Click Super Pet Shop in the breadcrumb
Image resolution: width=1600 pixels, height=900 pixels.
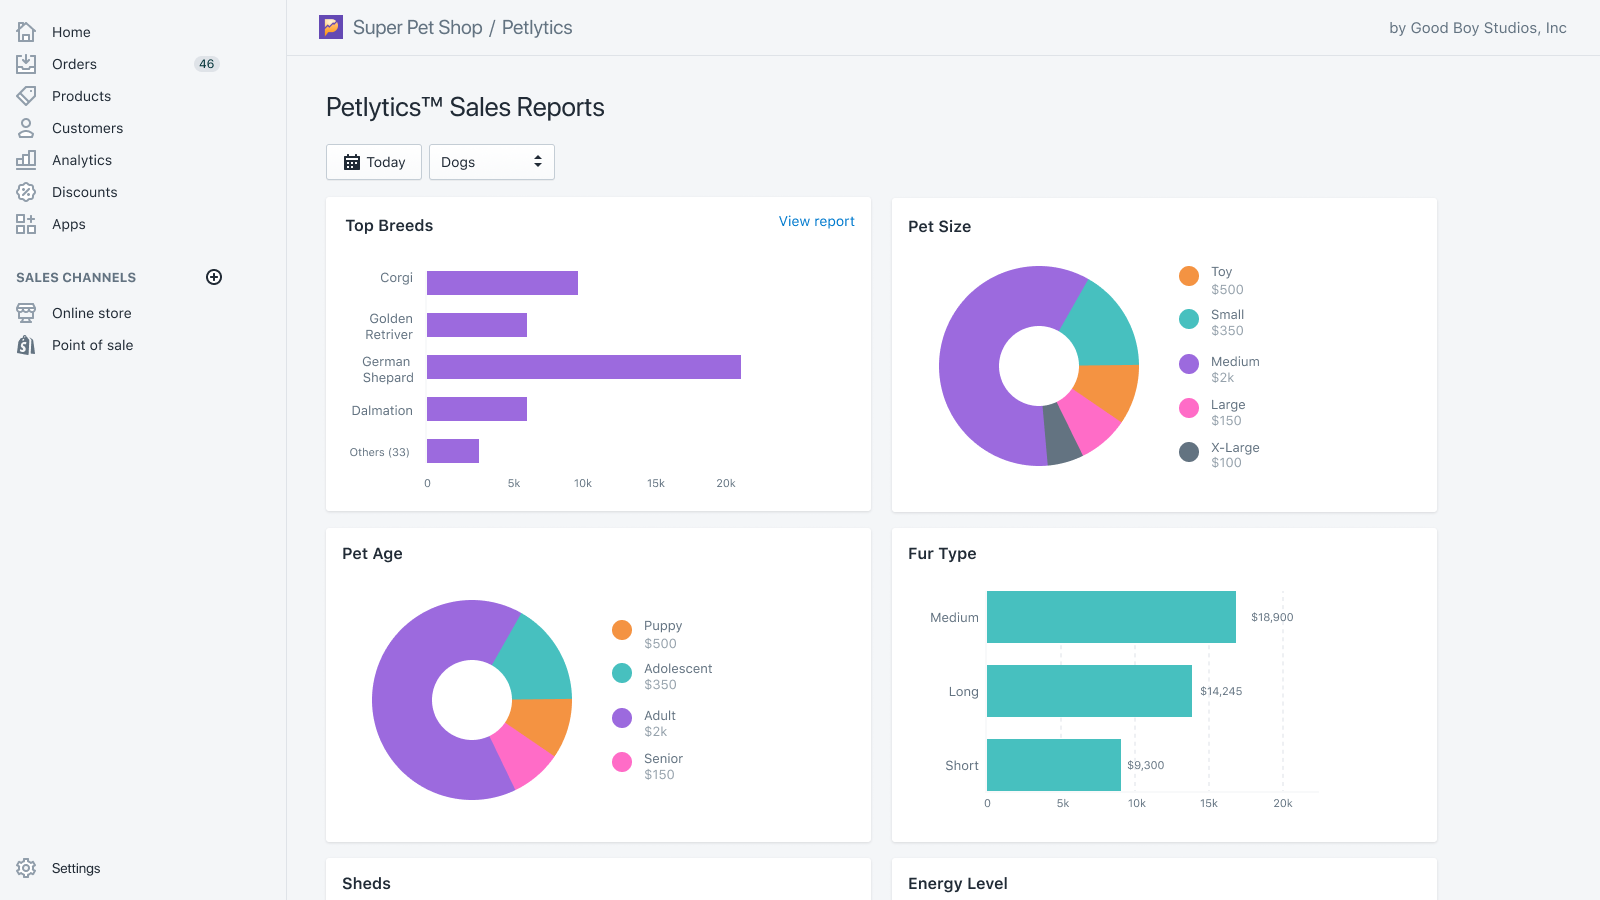415,27
